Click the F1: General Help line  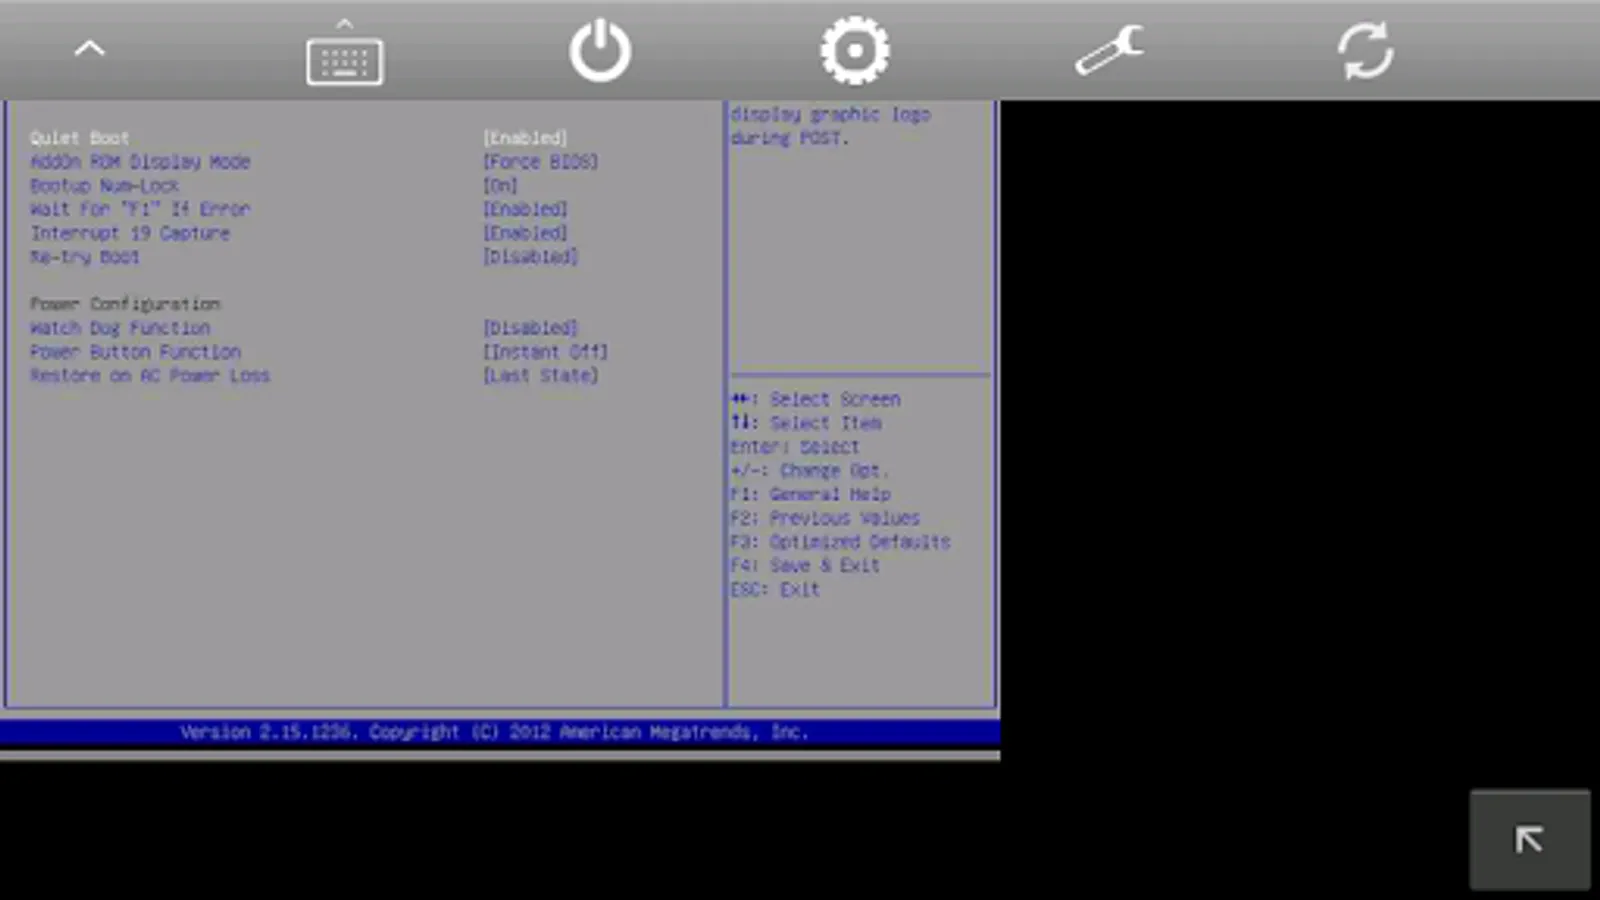click(x=810, y=494)
